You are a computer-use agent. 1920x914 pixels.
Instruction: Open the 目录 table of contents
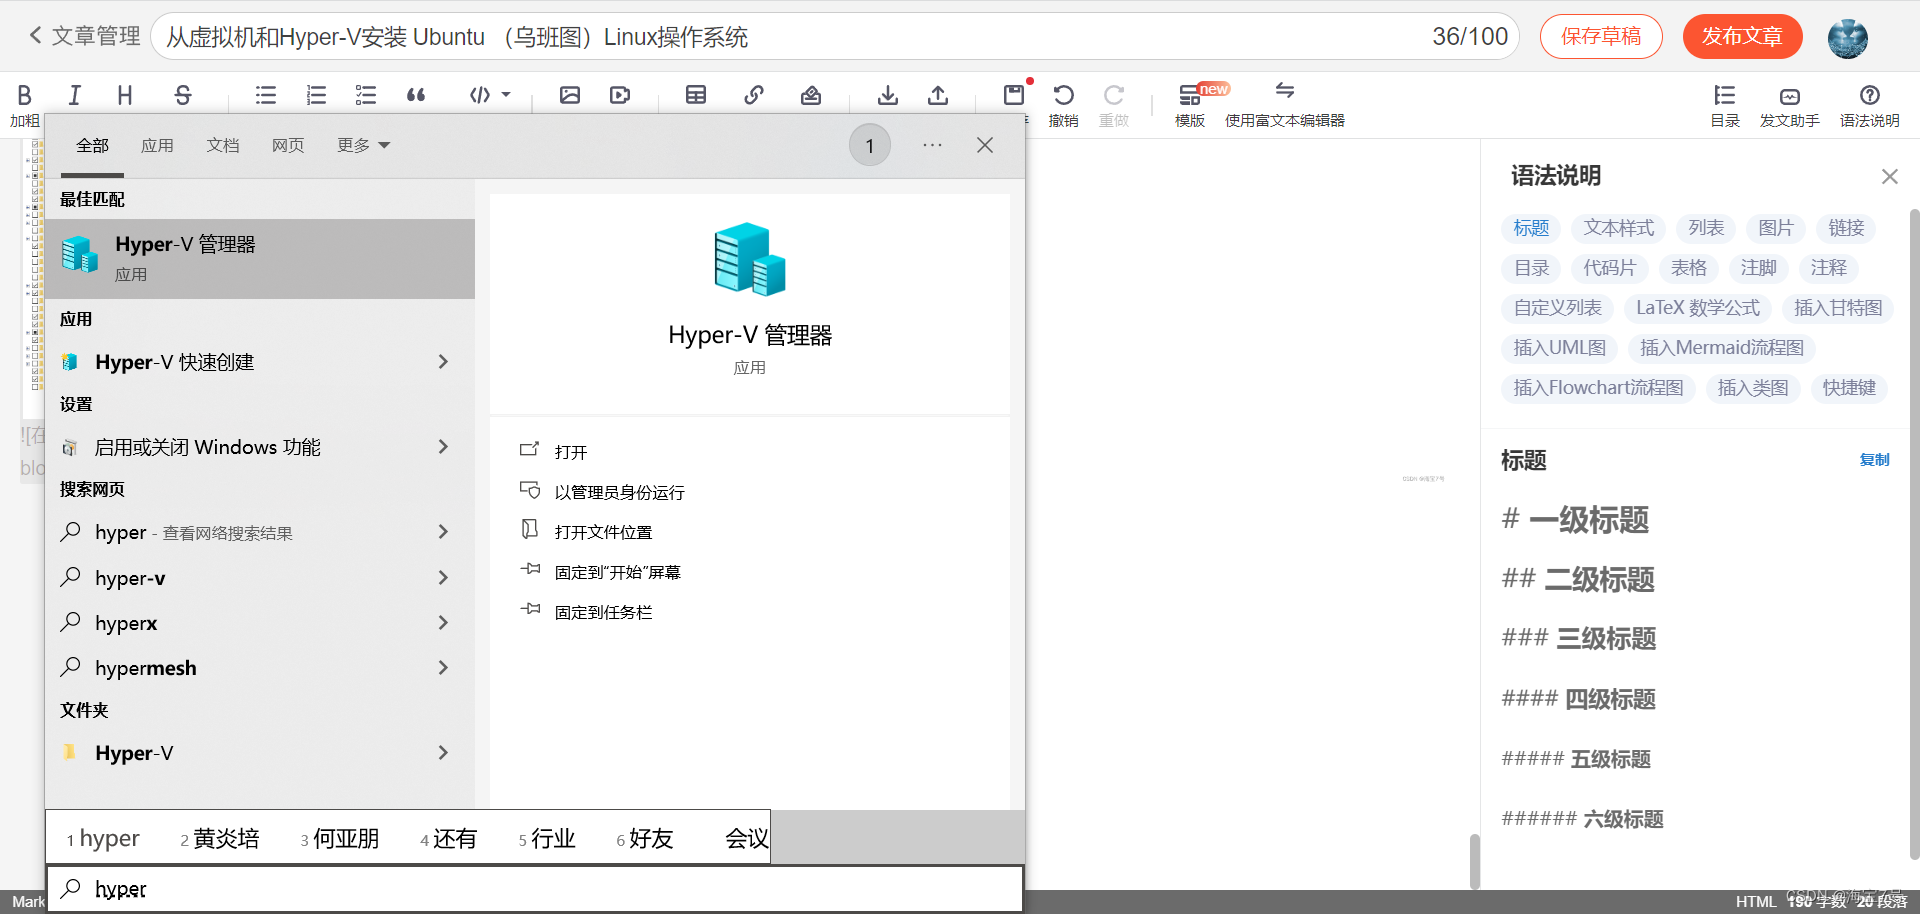click(1725, 105)
